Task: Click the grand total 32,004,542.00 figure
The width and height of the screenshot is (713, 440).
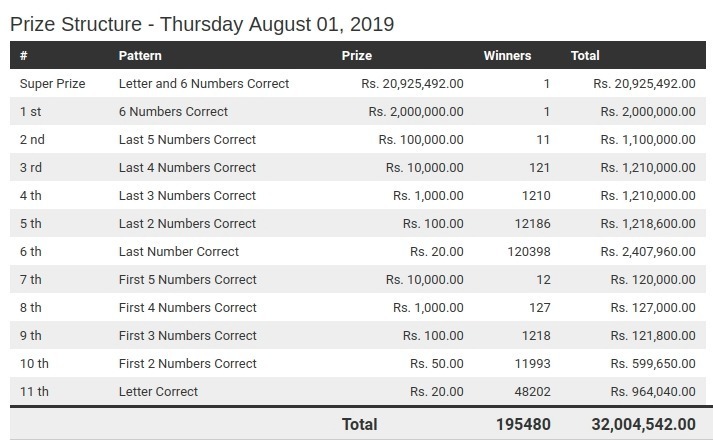Action: (643, 424)
